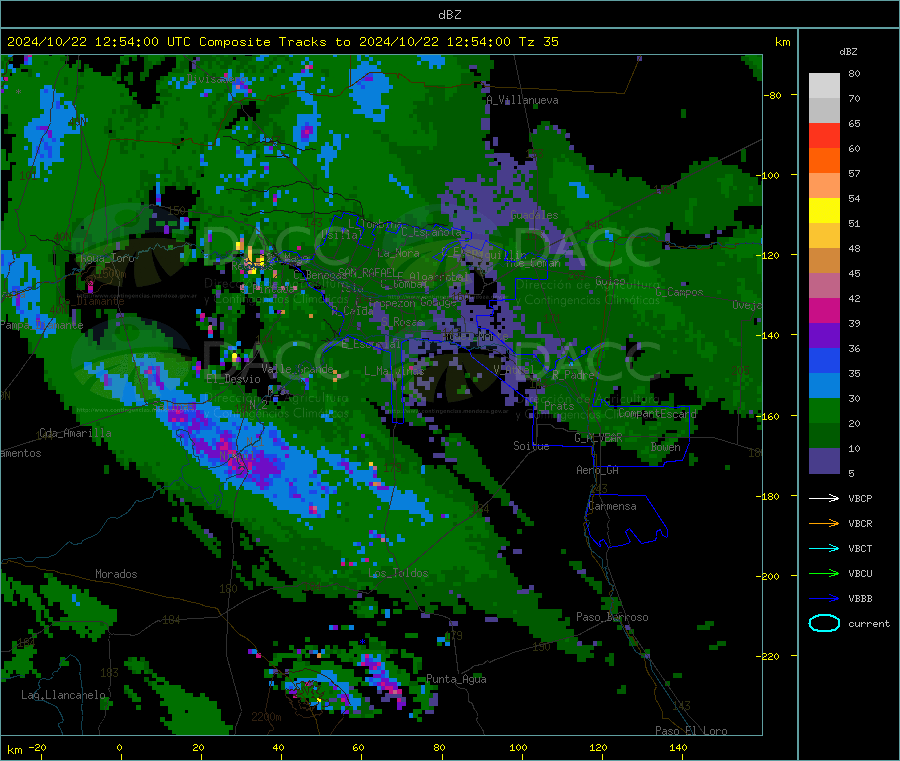Click the cyan 'current' oval symbol
900x761 pixels.
coord(824,623)
